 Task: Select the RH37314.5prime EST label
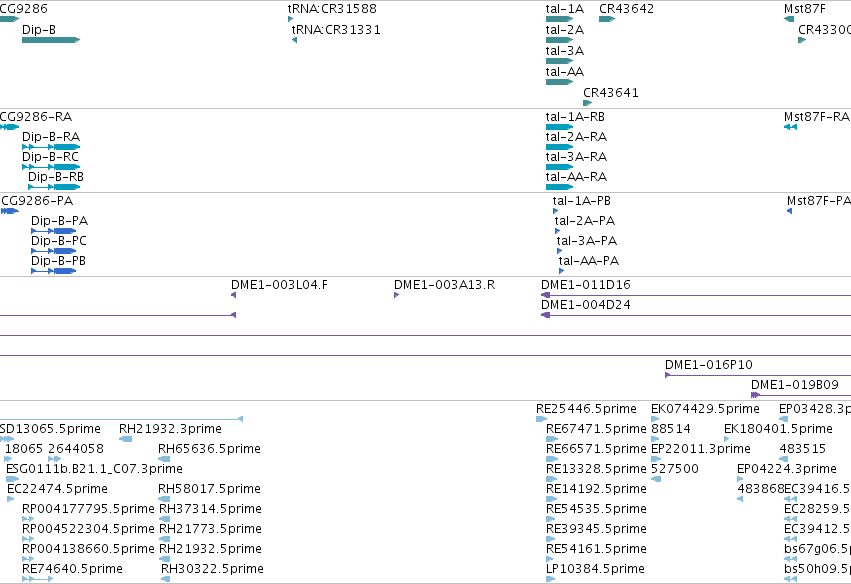pos(211,509)
